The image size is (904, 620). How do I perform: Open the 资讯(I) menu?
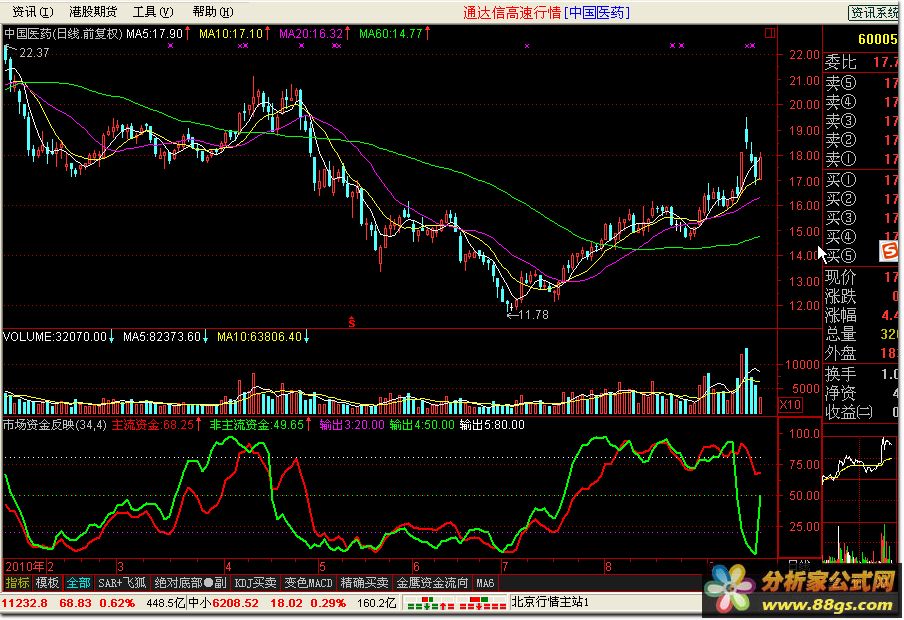(33, 12)
